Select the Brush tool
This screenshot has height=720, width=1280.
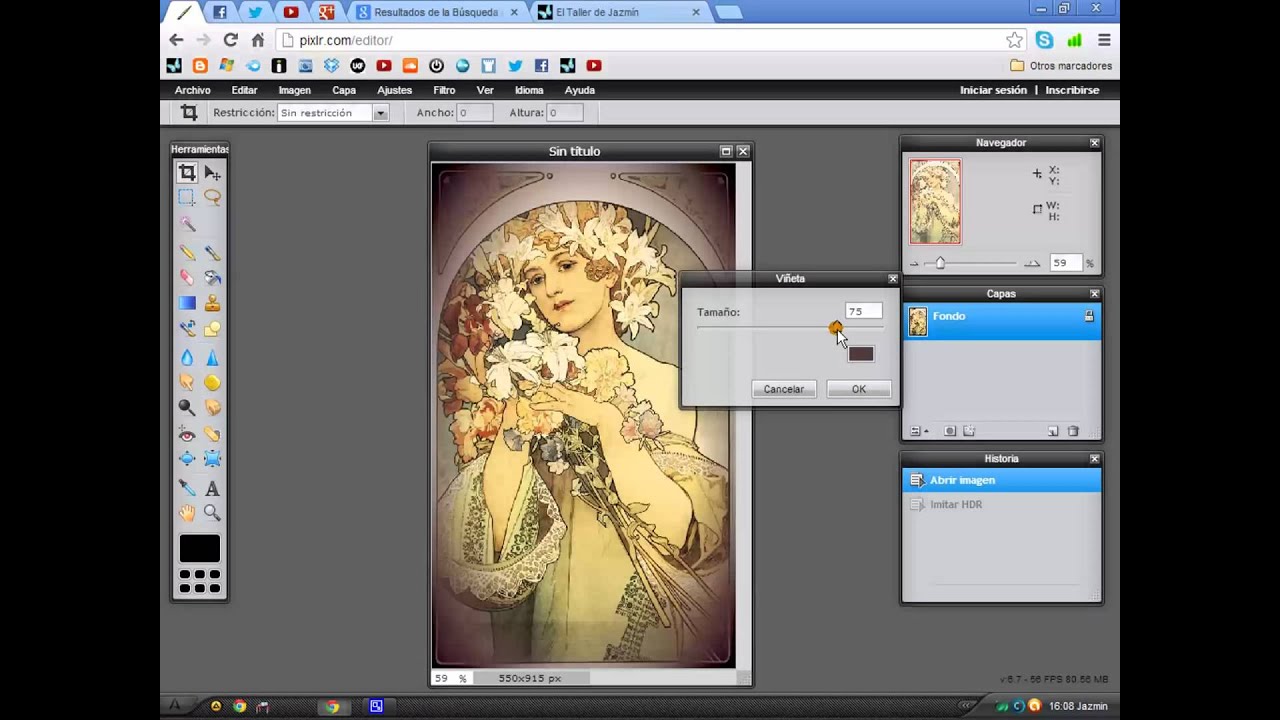tap(212, 252)
